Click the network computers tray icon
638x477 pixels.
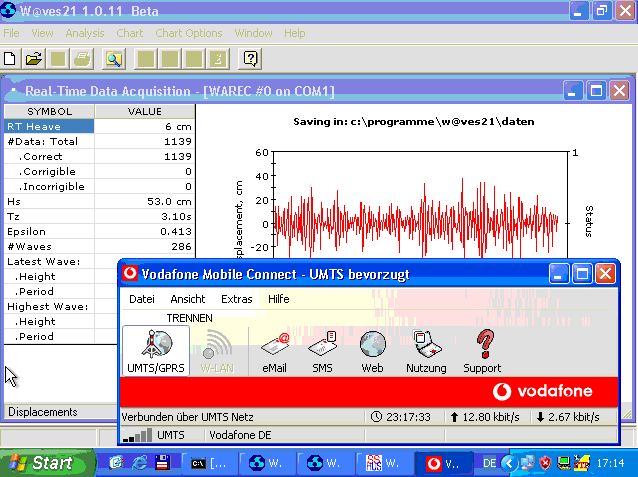coord(527,463)
